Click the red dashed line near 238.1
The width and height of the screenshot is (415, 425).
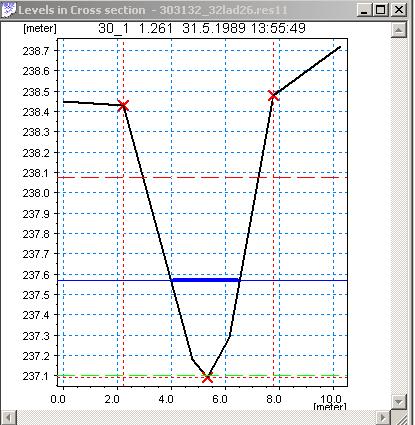(202, 177)
